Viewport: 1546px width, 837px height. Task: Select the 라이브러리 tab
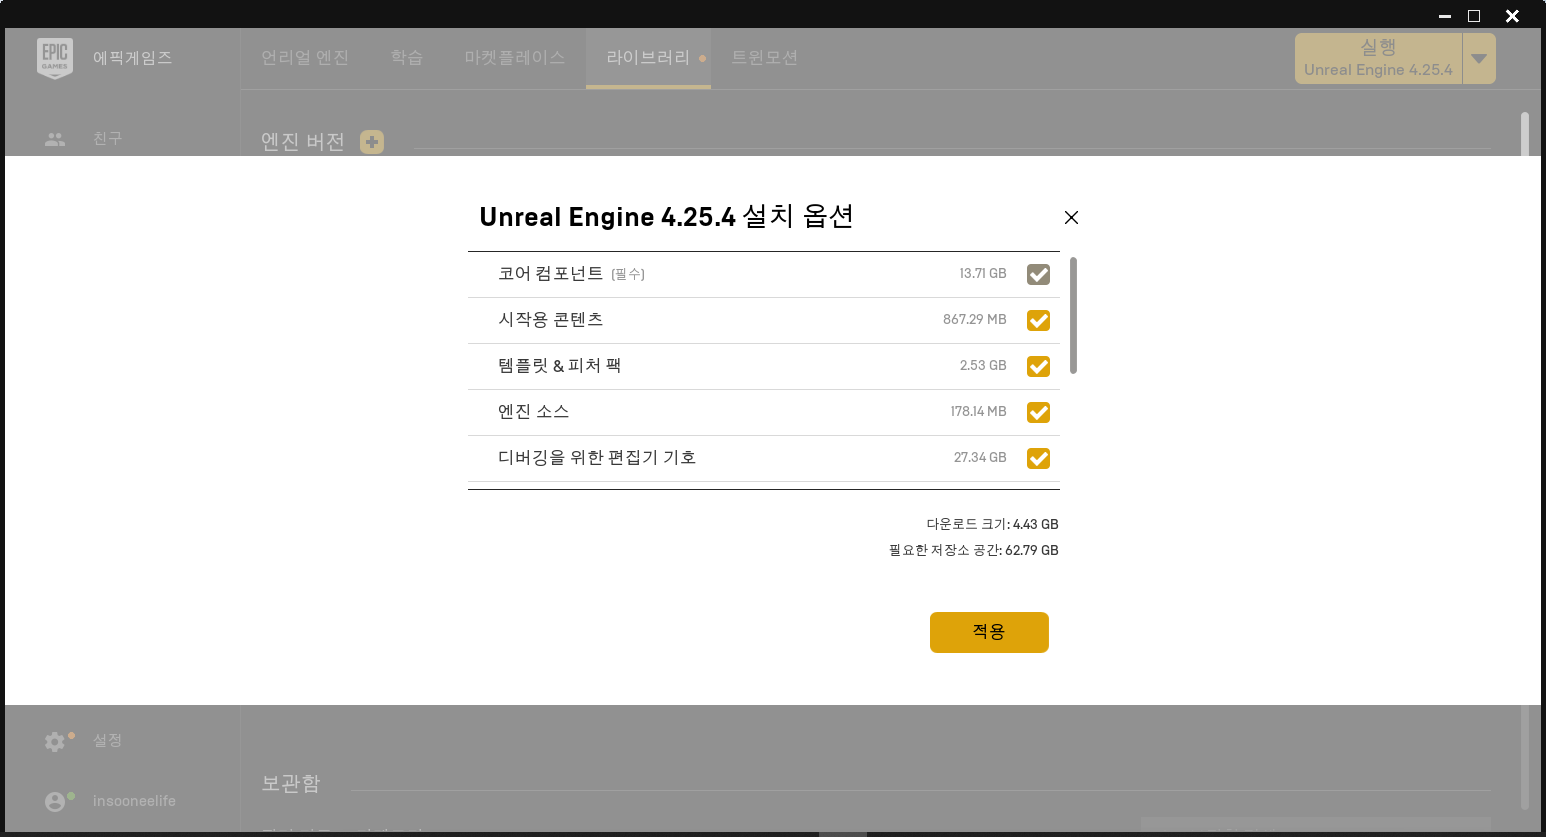[x=648, y=58]
